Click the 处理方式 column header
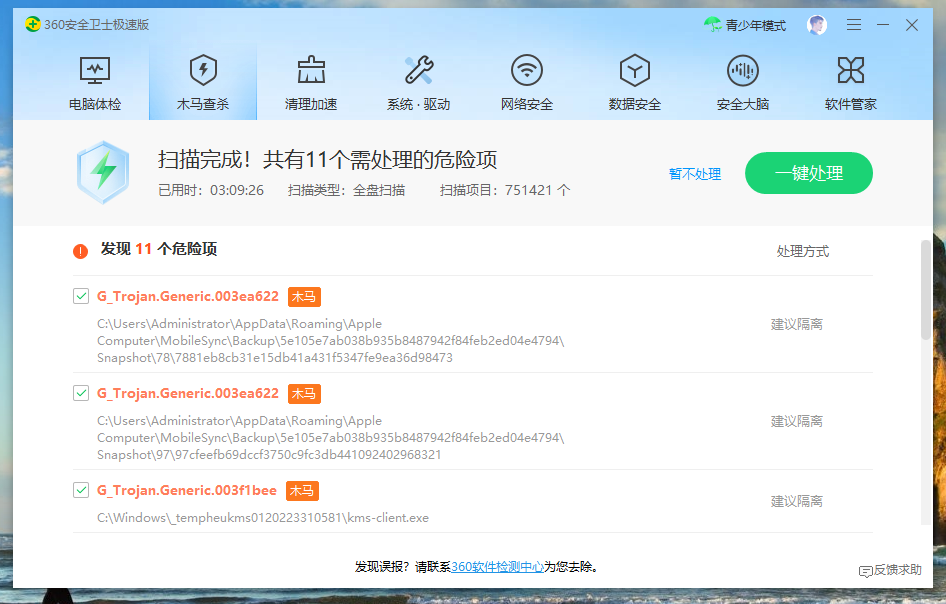 802,252
